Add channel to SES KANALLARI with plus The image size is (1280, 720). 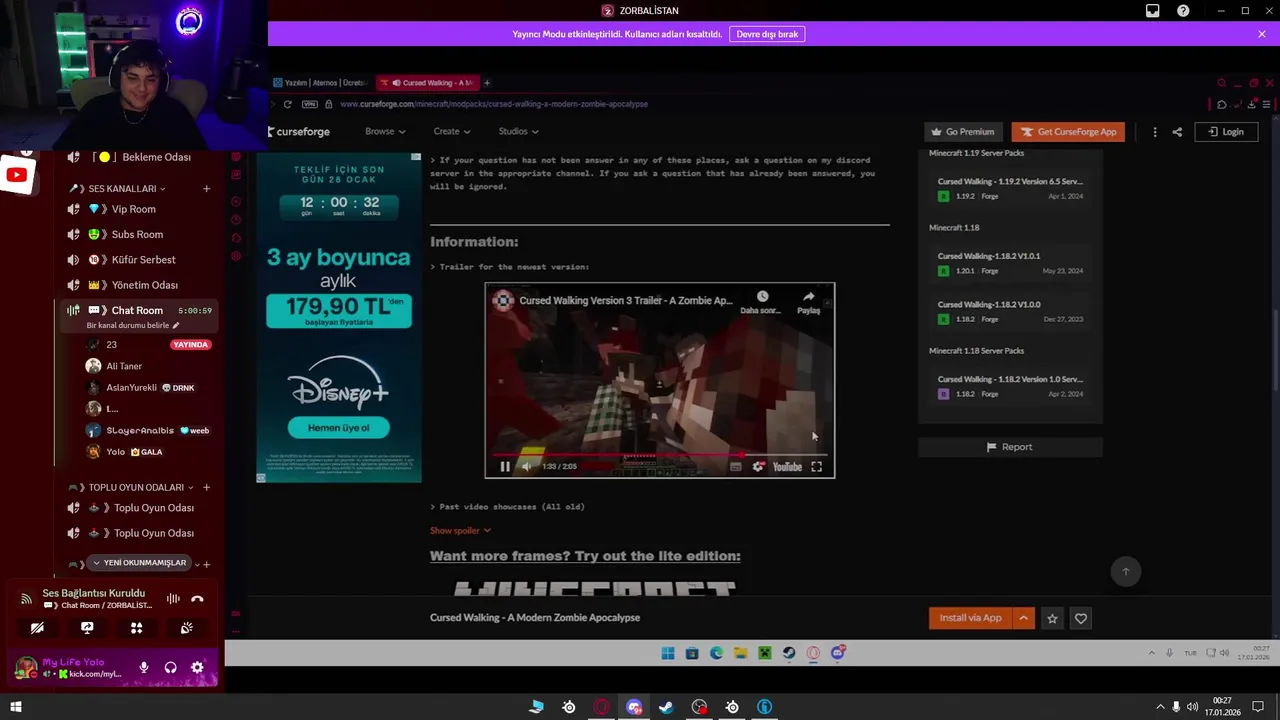(207, 189)
